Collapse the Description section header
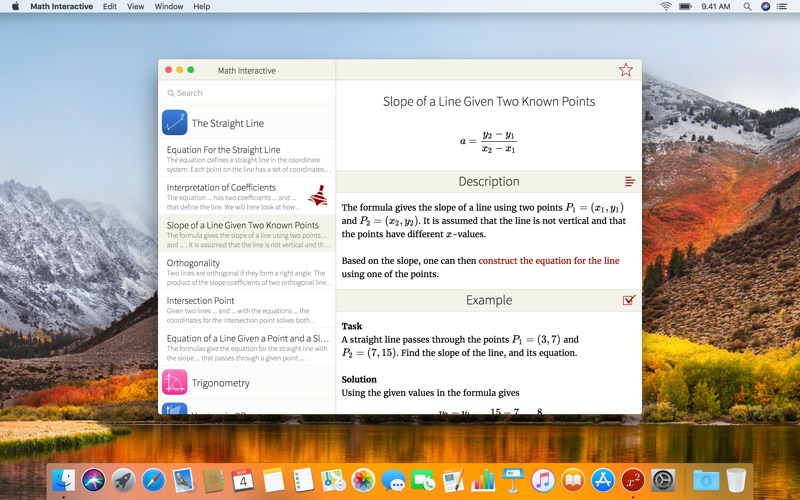This screenshot has width=800, height=500. pyautogui.click(x=489, y=181)
